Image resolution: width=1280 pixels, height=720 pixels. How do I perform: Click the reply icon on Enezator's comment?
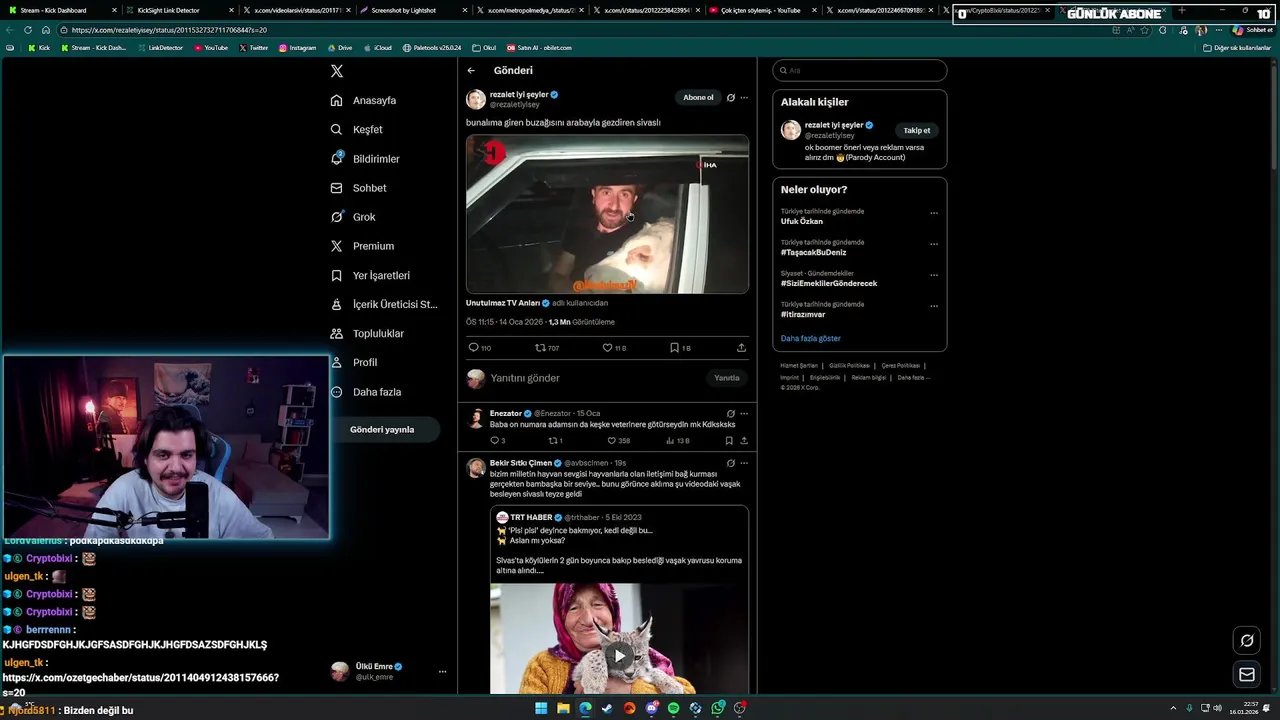click(x=494, y=440)
